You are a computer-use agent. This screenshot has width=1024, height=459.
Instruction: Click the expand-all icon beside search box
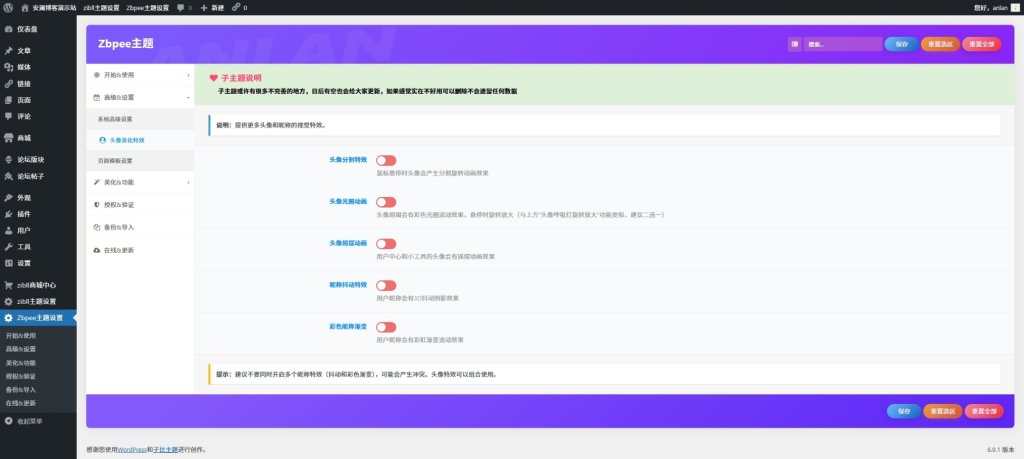tap(795, 44)
